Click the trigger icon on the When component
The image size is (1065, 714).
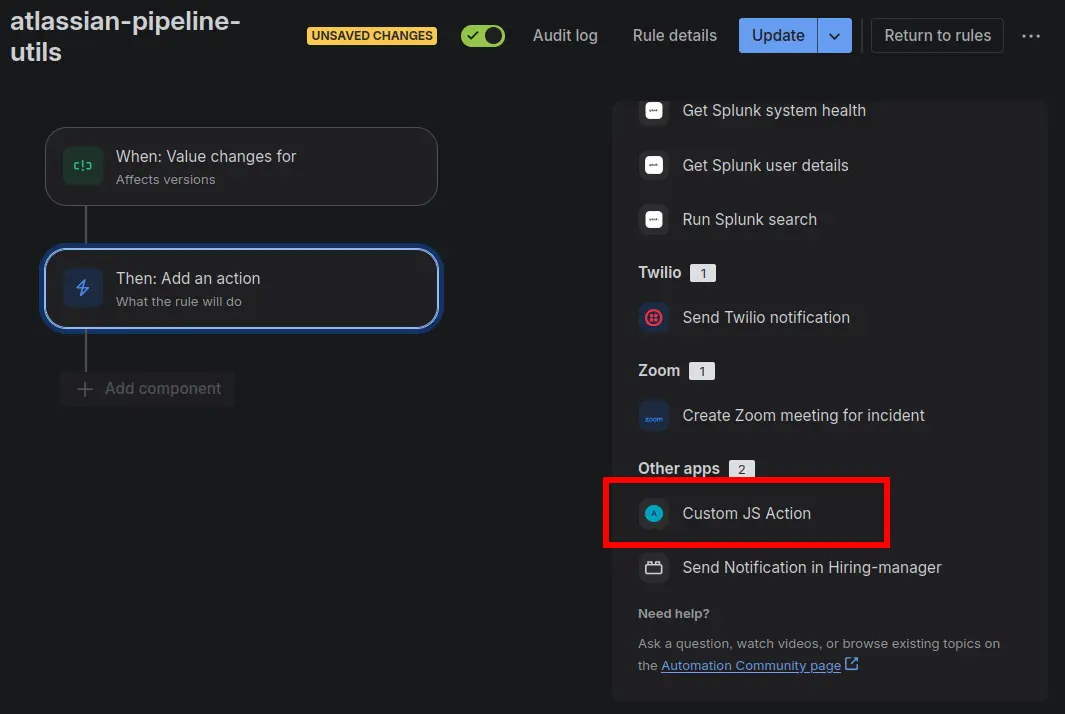coord(83,166)
